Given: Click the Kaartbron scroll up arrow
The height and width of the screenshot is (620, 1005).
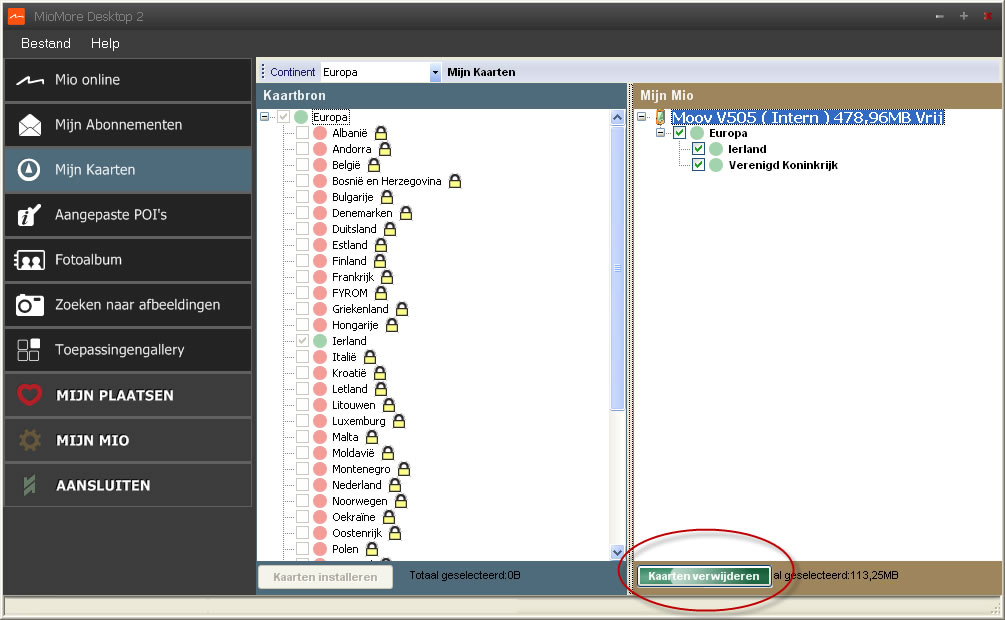Looking at the screenshot, I should (x=617, y=117).
